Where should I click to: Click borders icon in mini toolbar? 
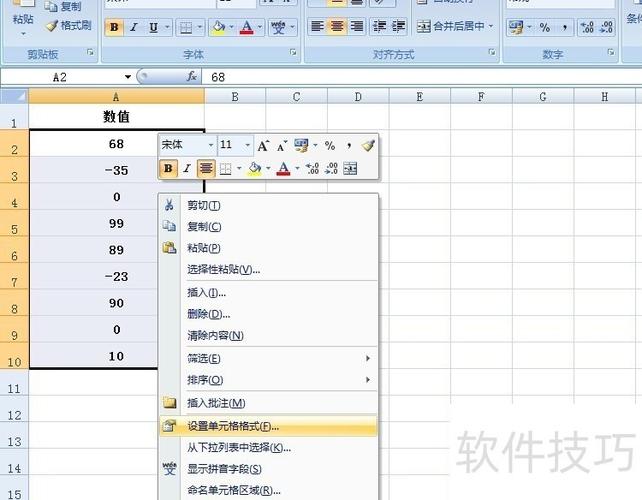click(226, 168)
